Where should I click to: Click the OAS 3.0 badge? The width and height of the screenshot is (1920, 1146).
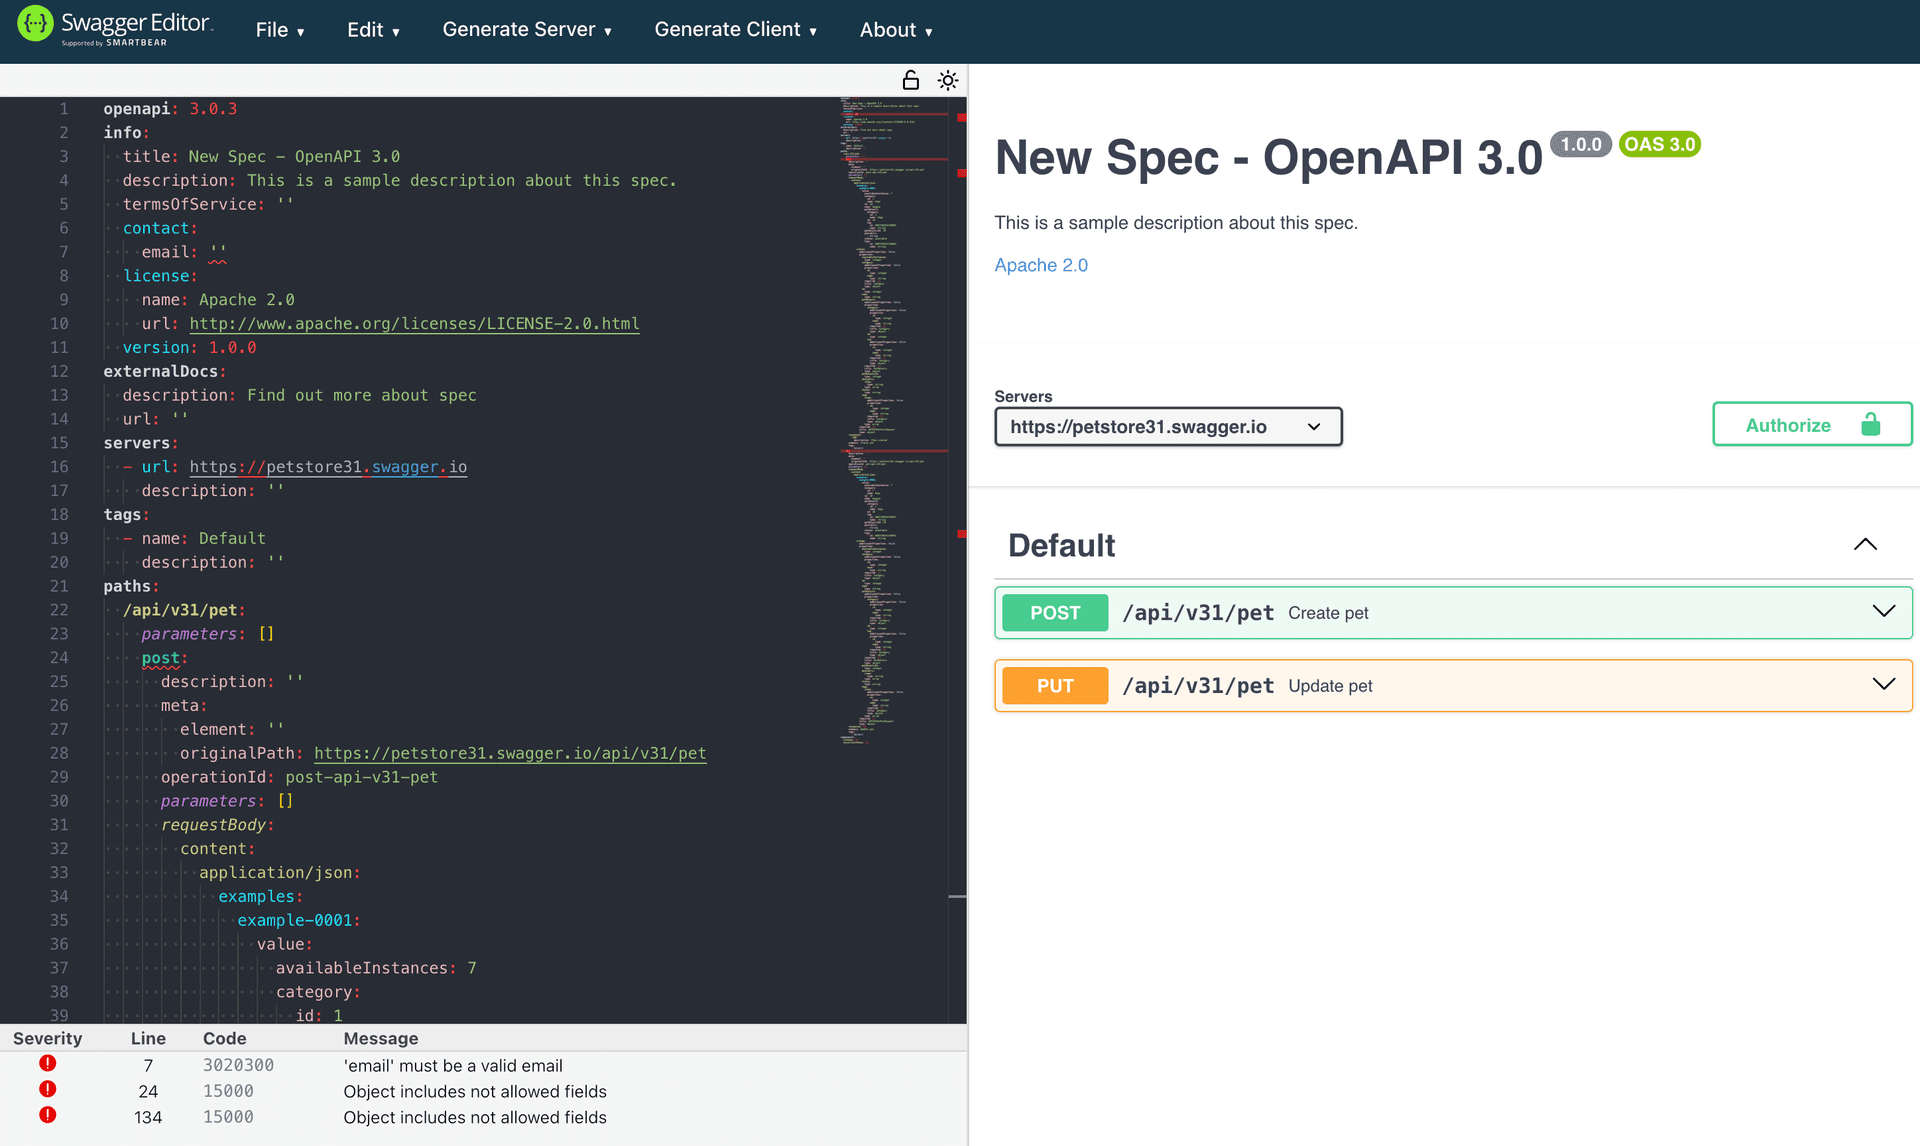1659,144
